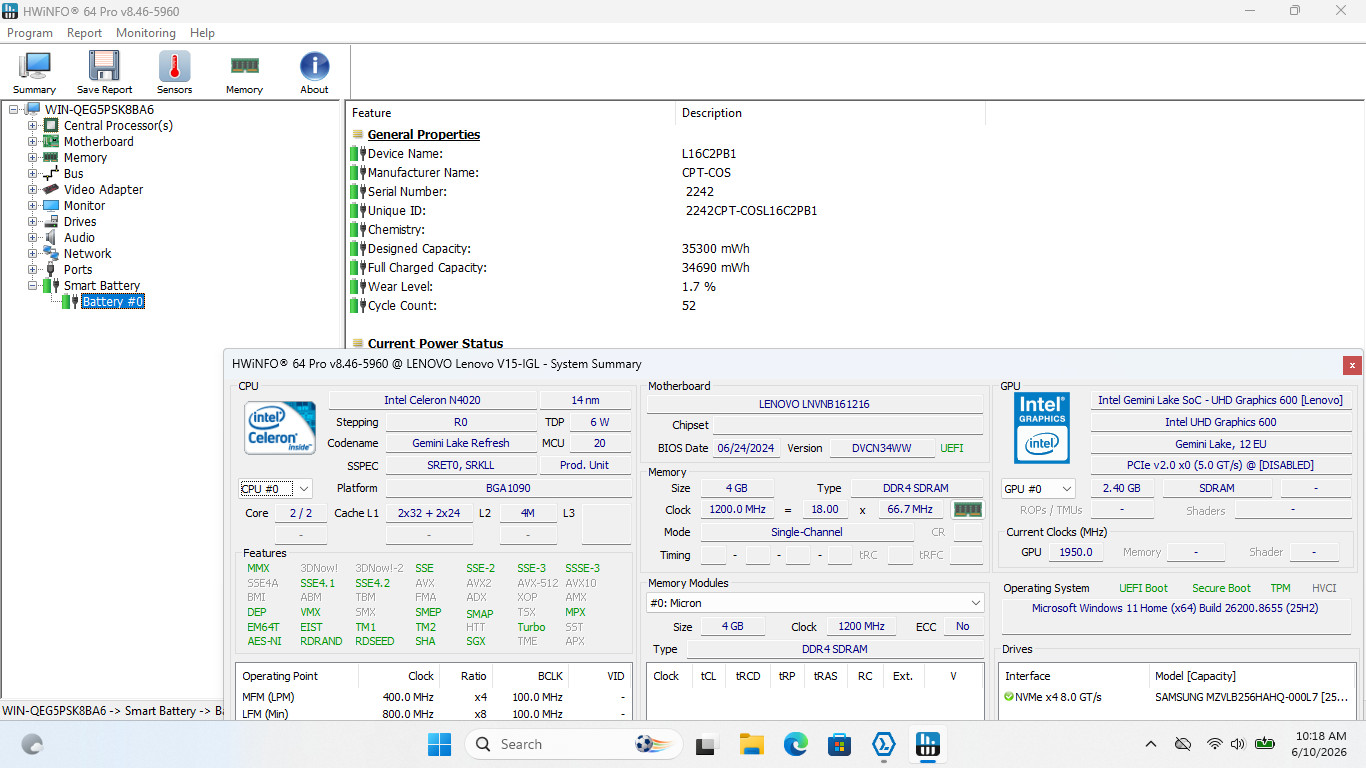
Task: Click the Intel Graphics logo in System Summary
Action: pos(1042,427)
